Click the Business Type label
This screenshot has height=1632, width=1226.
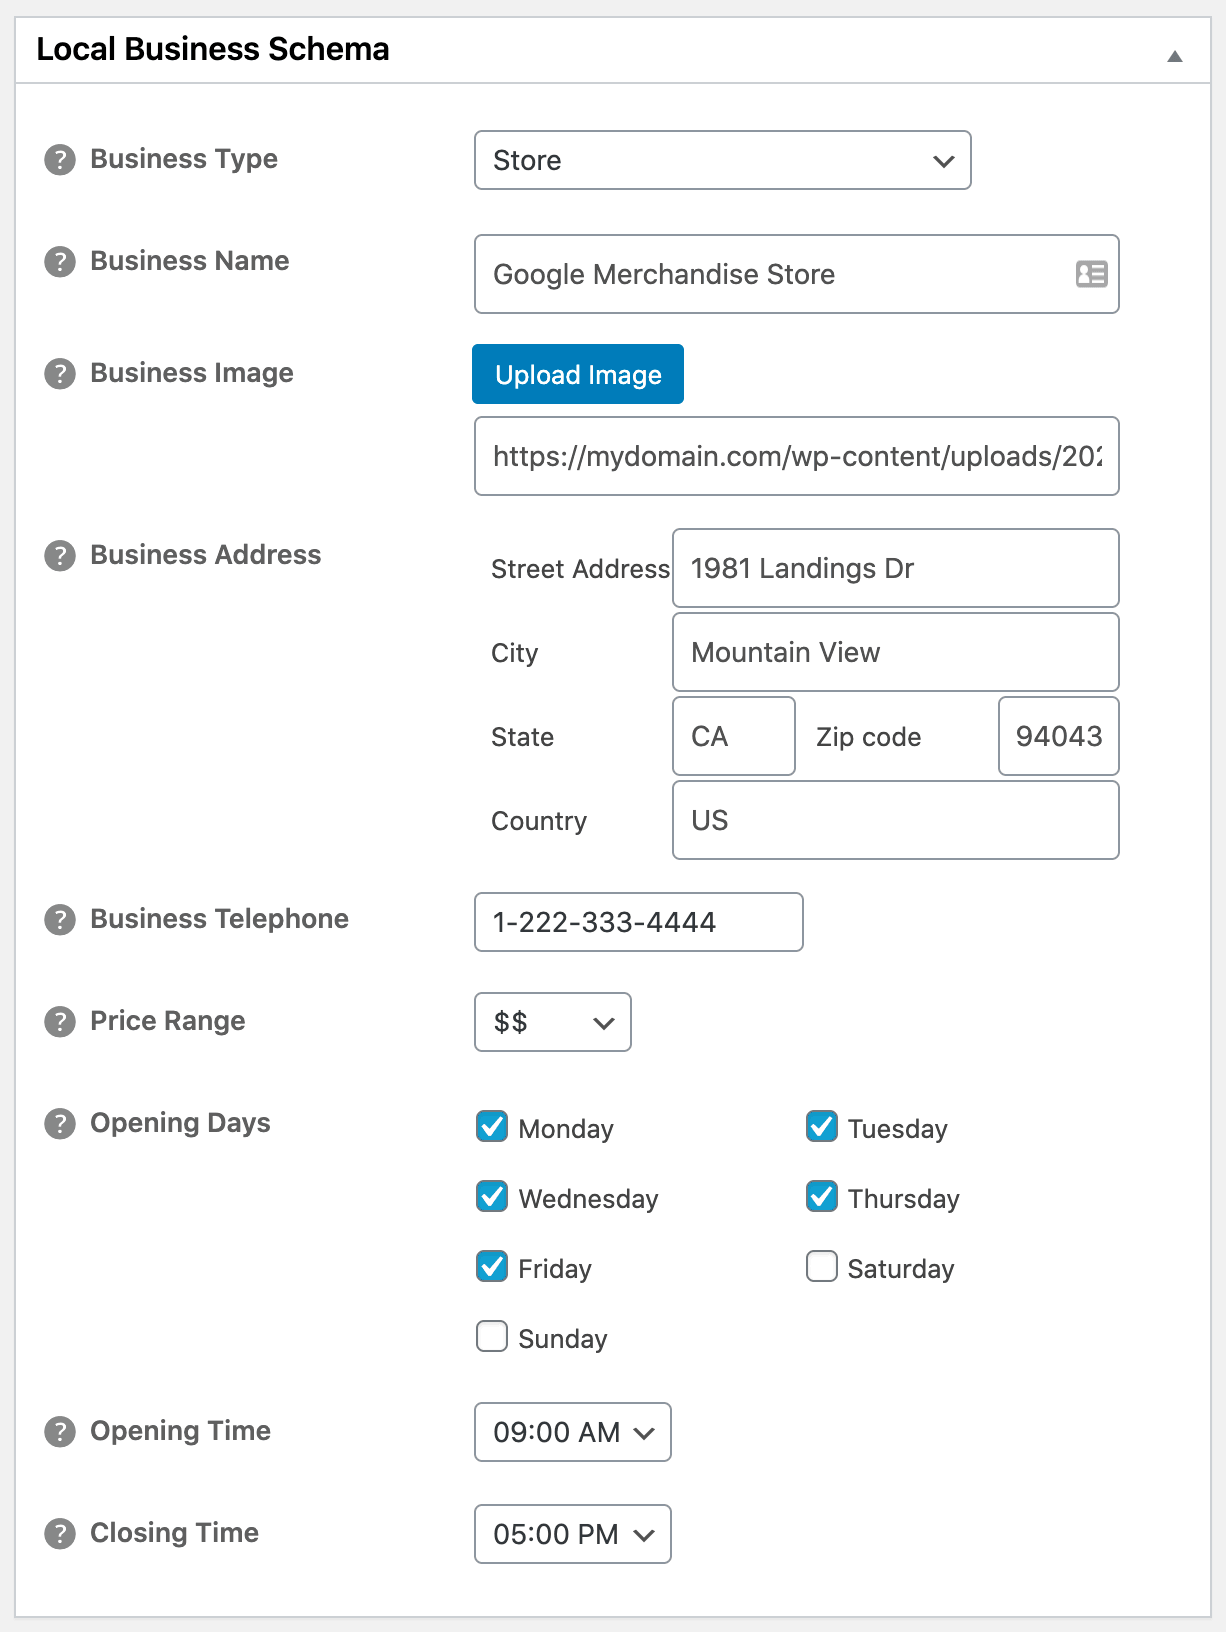coord(184,159)
